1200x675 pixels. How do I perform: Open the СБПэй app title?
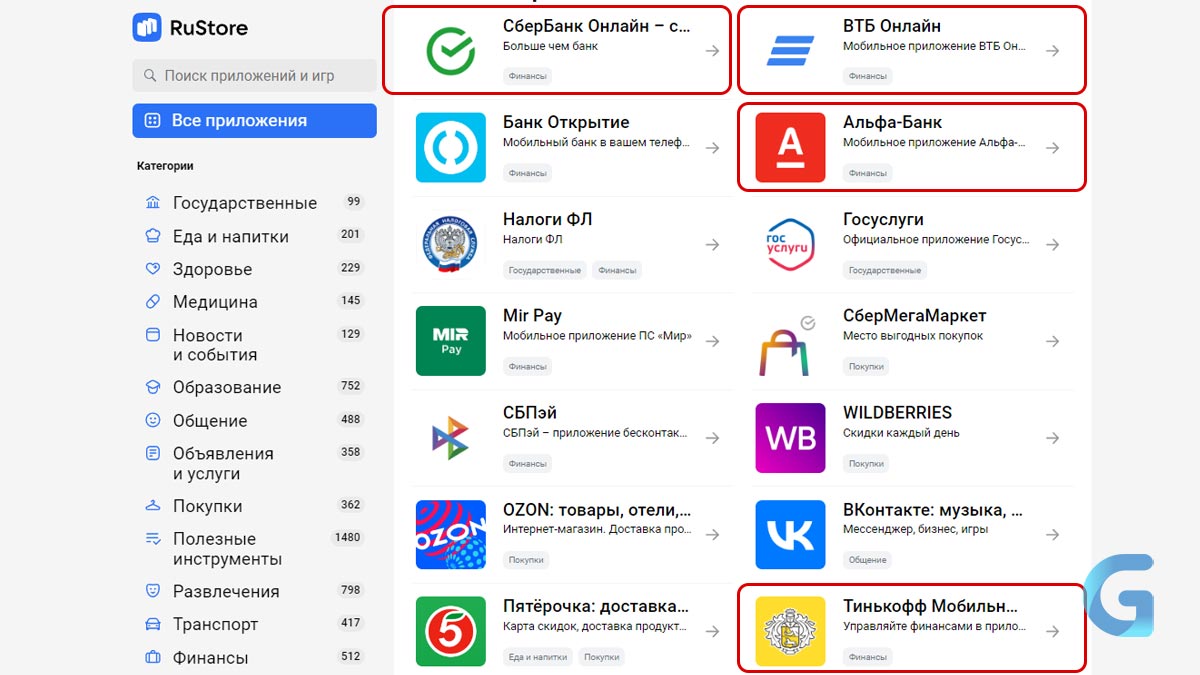[x=530, y=412]
